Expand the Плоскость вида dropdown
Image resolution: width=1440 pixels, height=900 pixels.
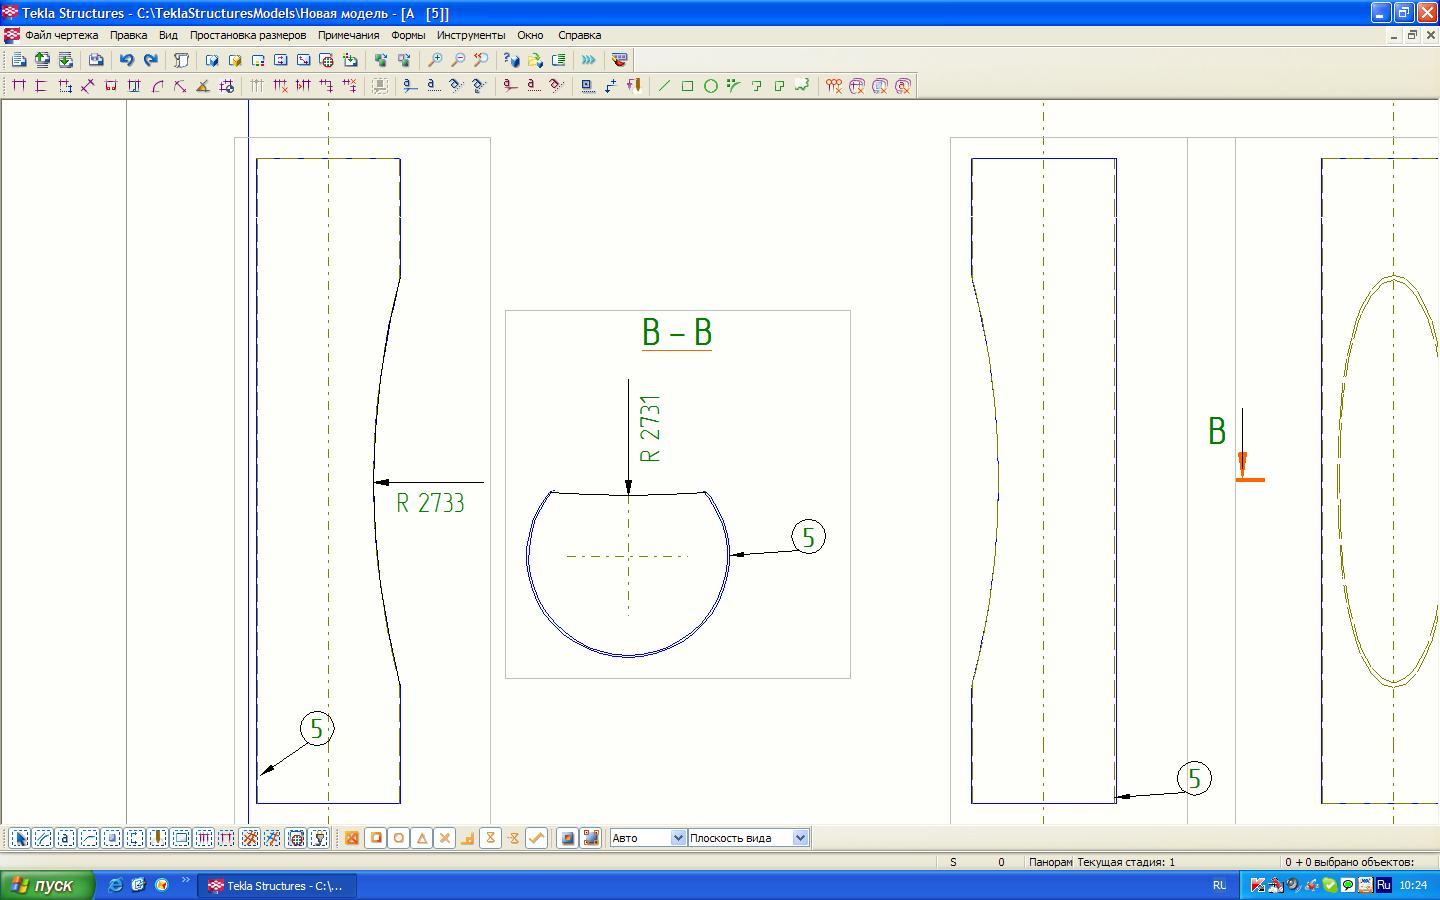[x=799, y=838]
